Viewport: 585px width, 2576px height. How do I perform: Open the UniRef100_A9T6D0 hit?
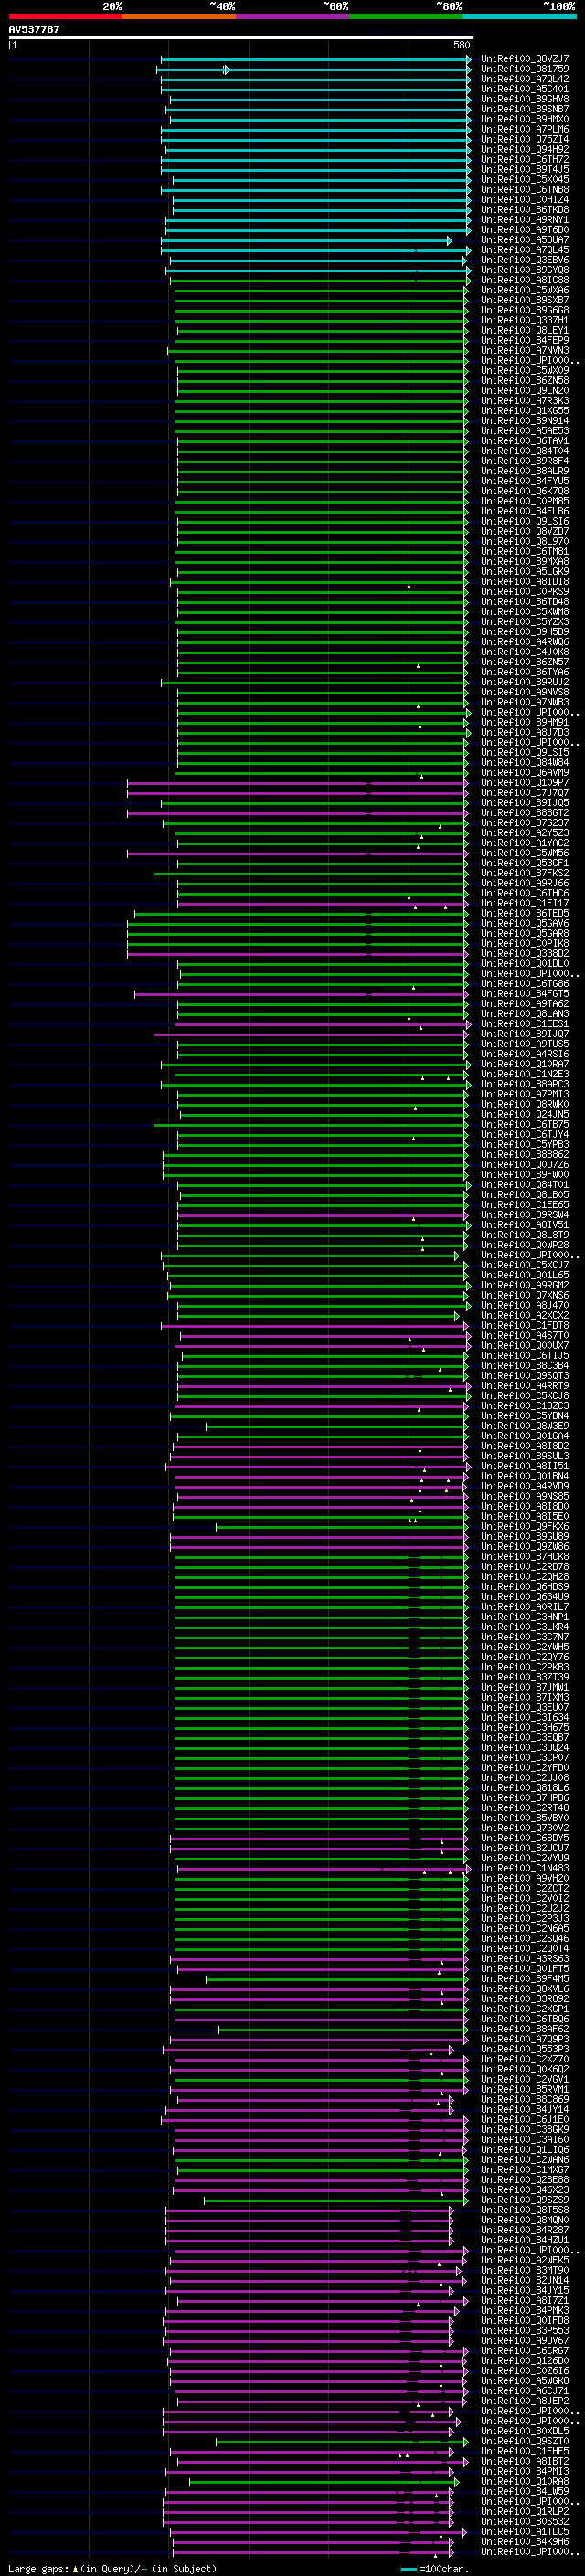524,230
